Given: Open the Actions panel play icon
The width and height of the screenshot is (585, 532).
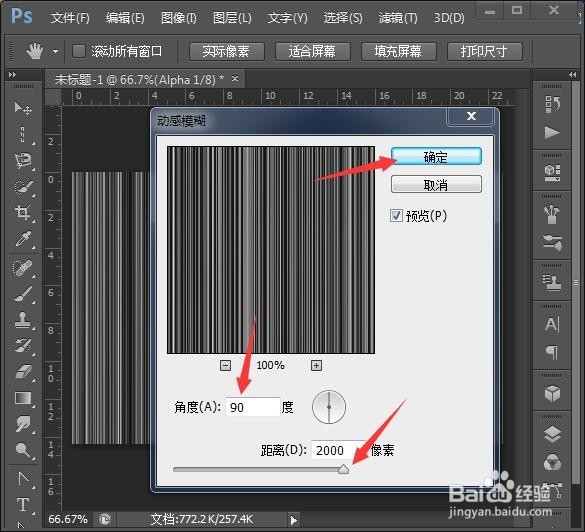Looking at the screenshot, I should tap(552, 132).
